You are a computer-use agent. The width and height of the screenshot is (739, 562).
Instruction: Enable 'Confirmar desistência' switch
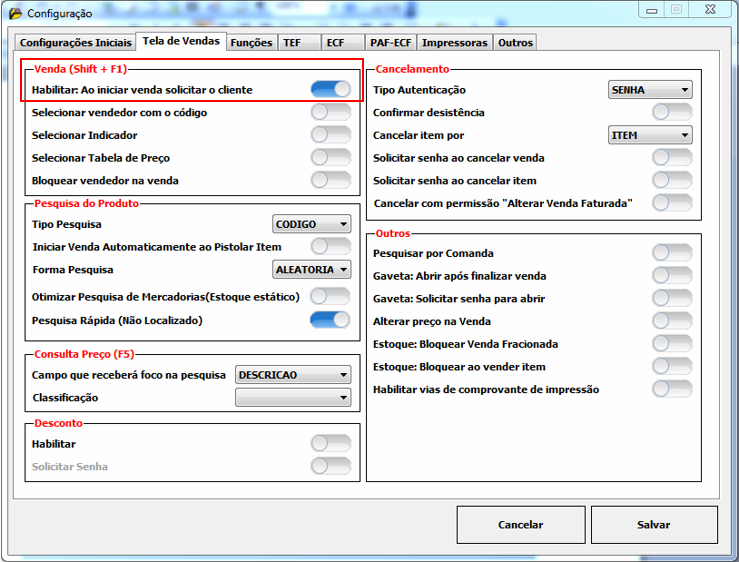point(671,112)
